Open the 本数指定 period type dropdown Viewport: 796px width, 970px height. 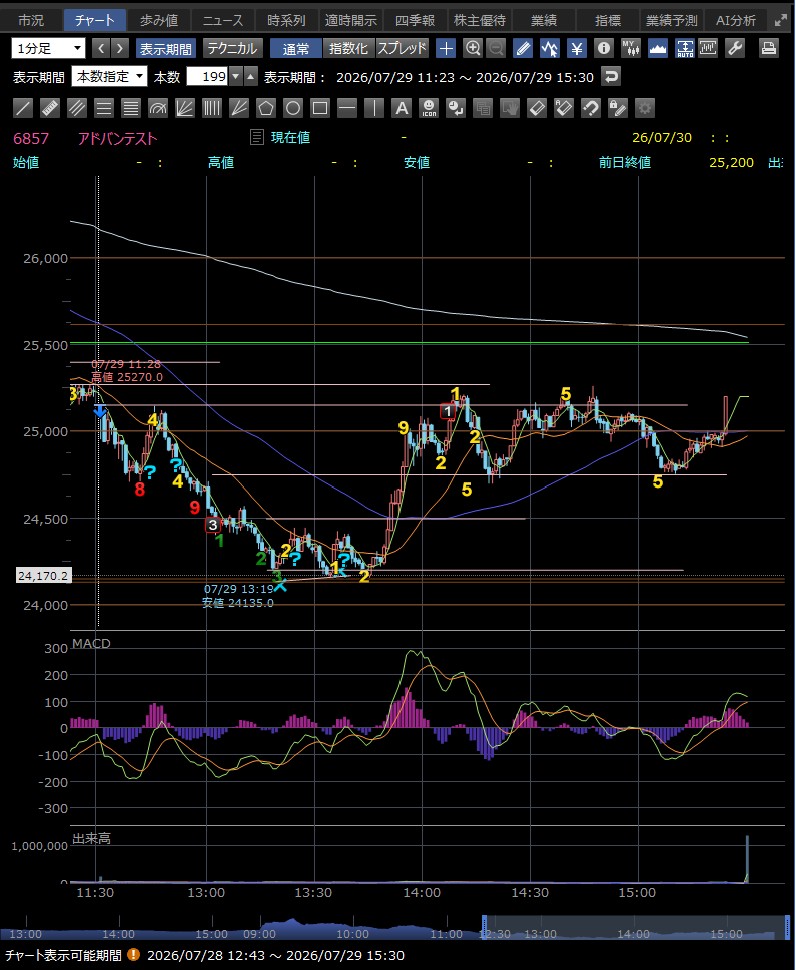pyautogui.click(x=109, y=77)
